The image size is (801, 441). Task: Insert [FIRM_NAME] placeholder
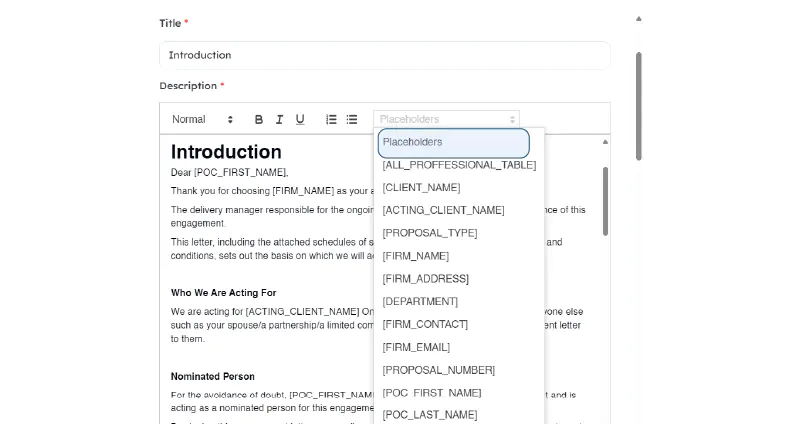pyautogui.click(x=415, y=256)
